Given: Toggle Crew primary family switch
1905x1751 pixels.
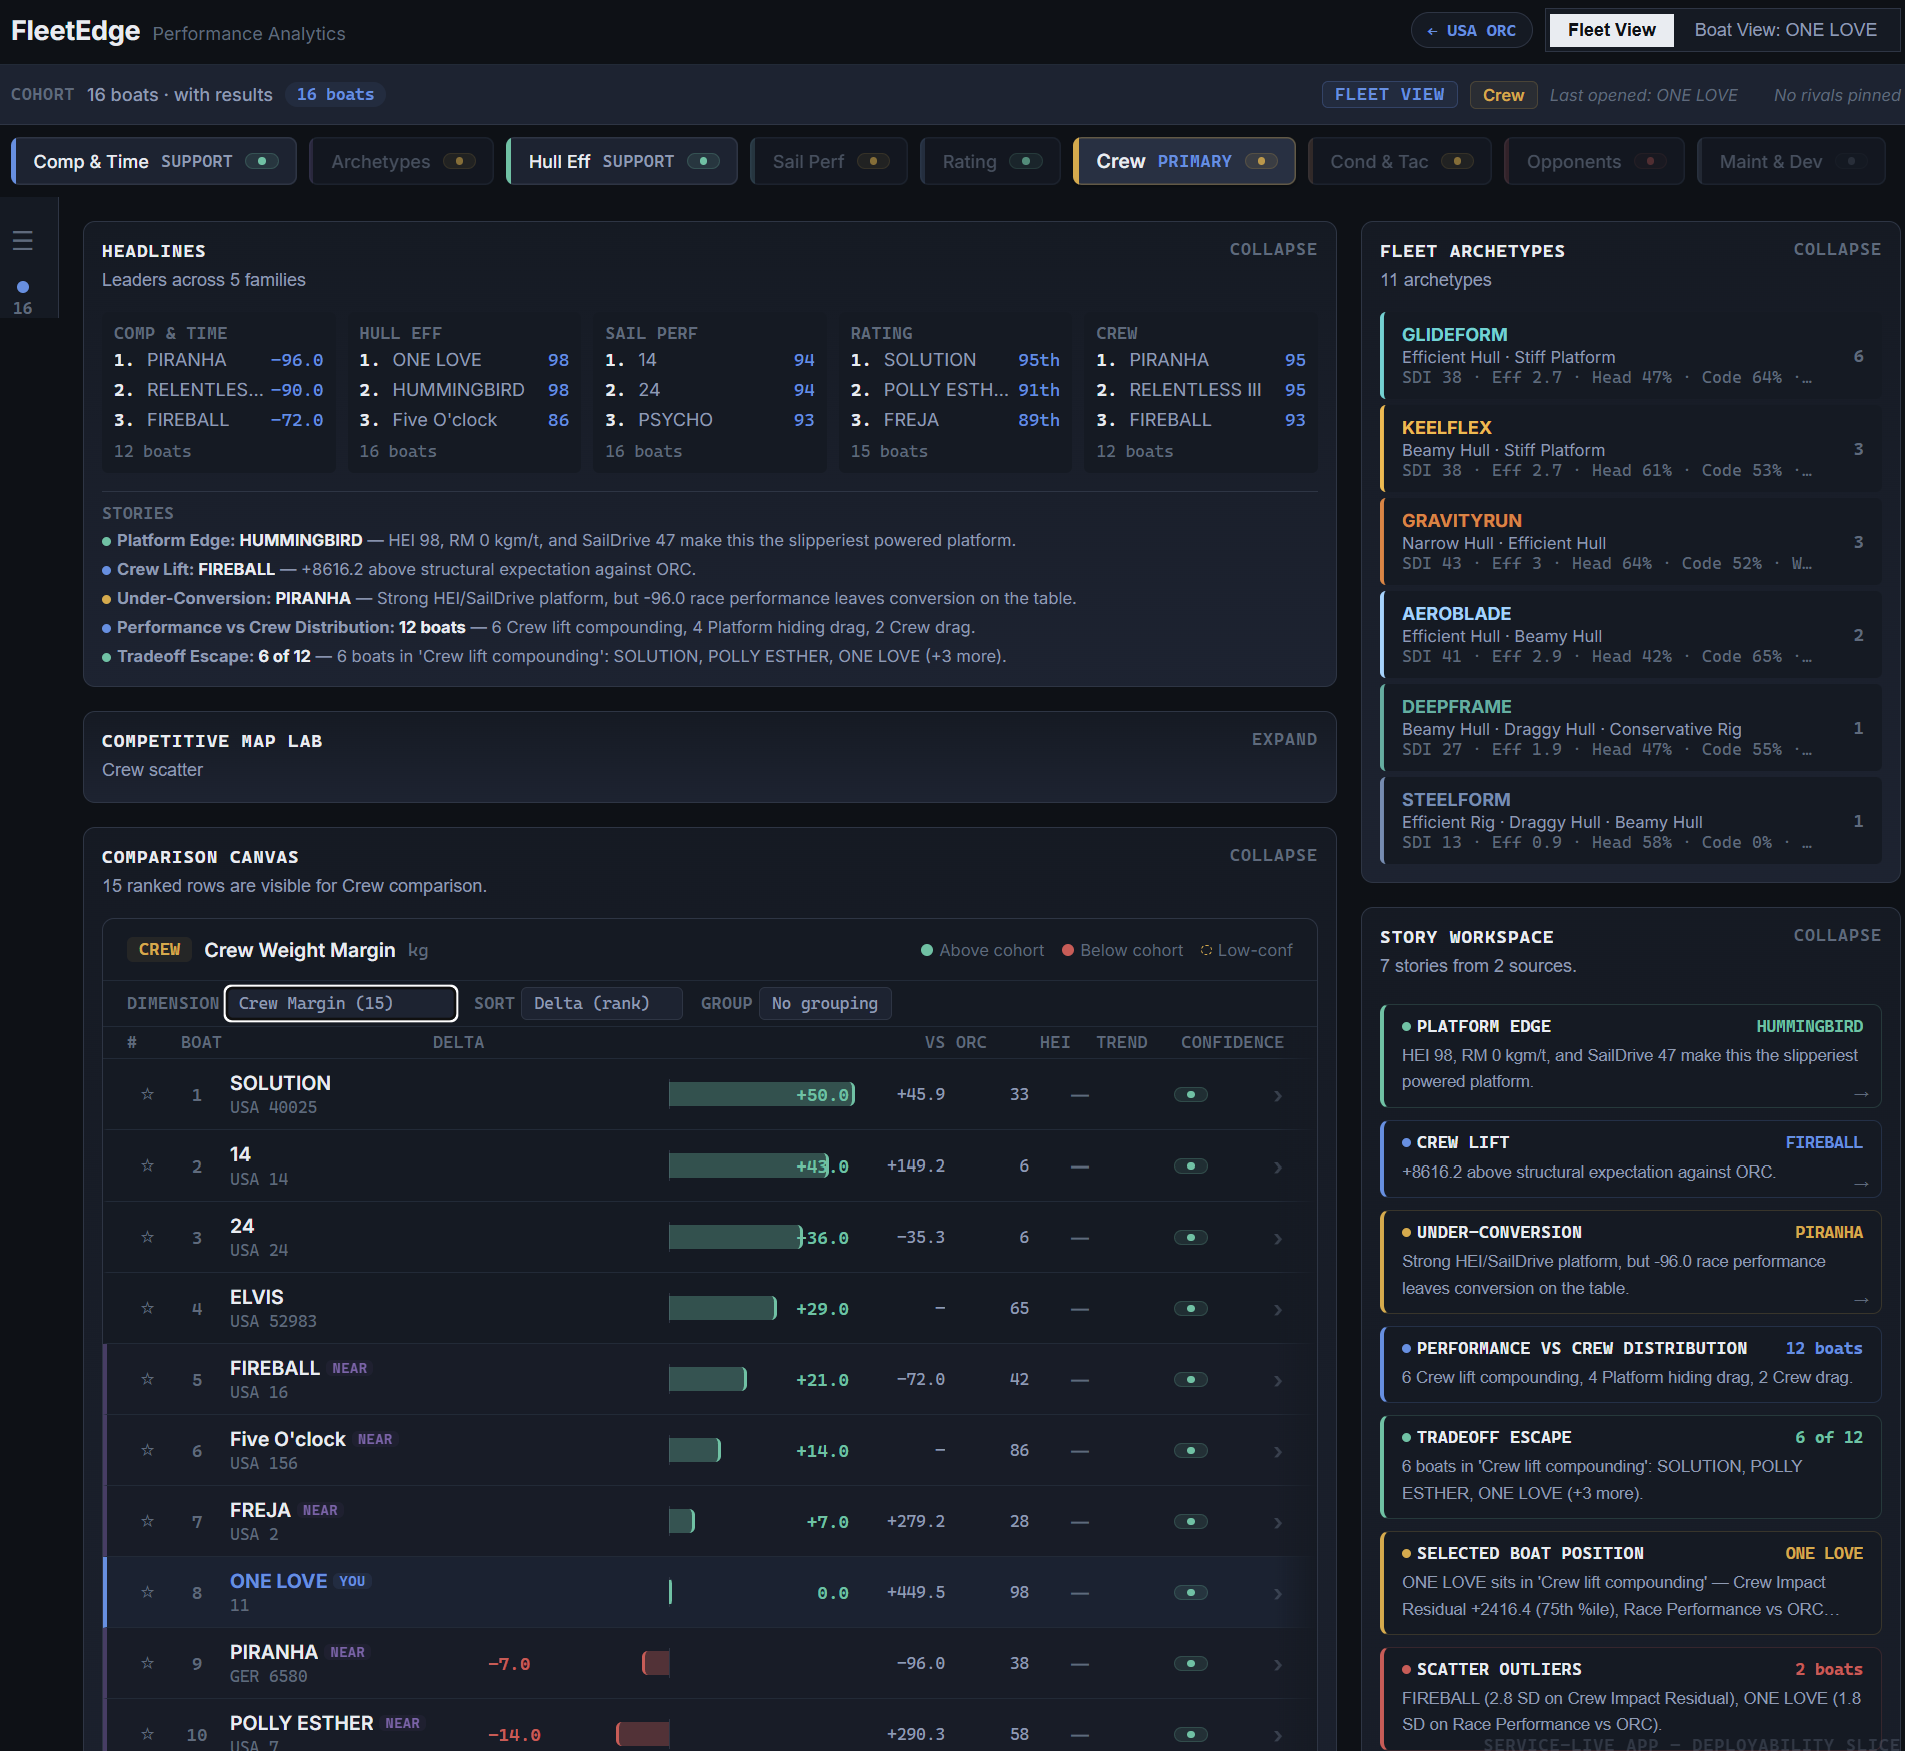Looking at the screenshot, I should (1261, 161).
